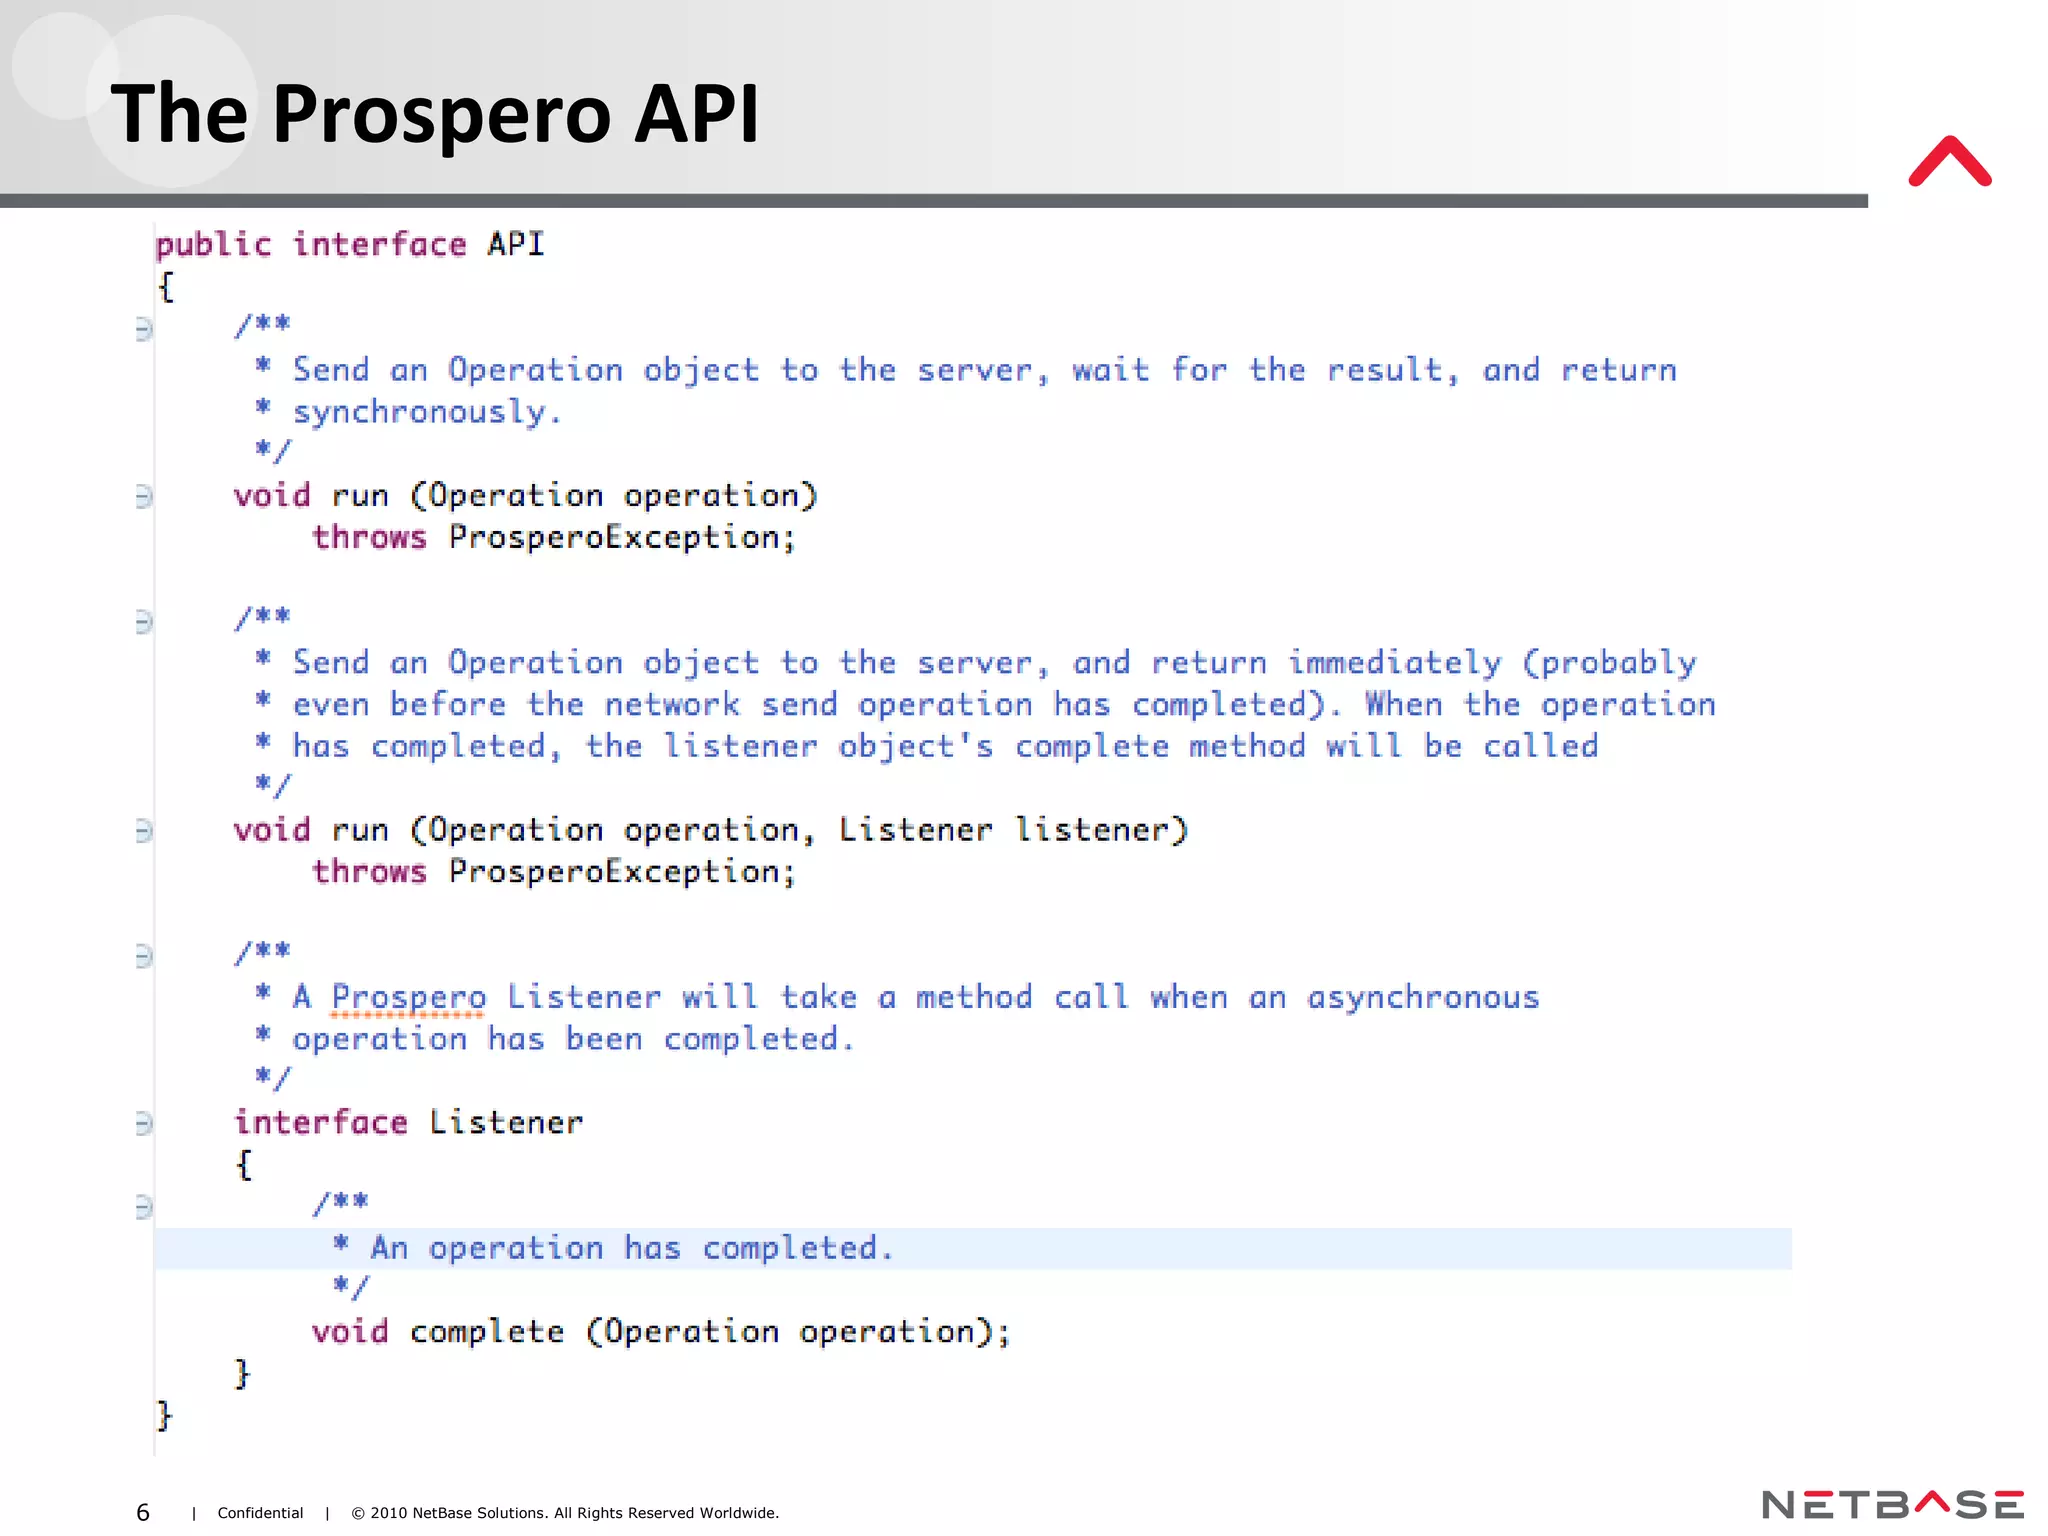Click 'void complete (Operation operation);' line
The width and height of the screenshot is (2048, 1536).
661,1332
